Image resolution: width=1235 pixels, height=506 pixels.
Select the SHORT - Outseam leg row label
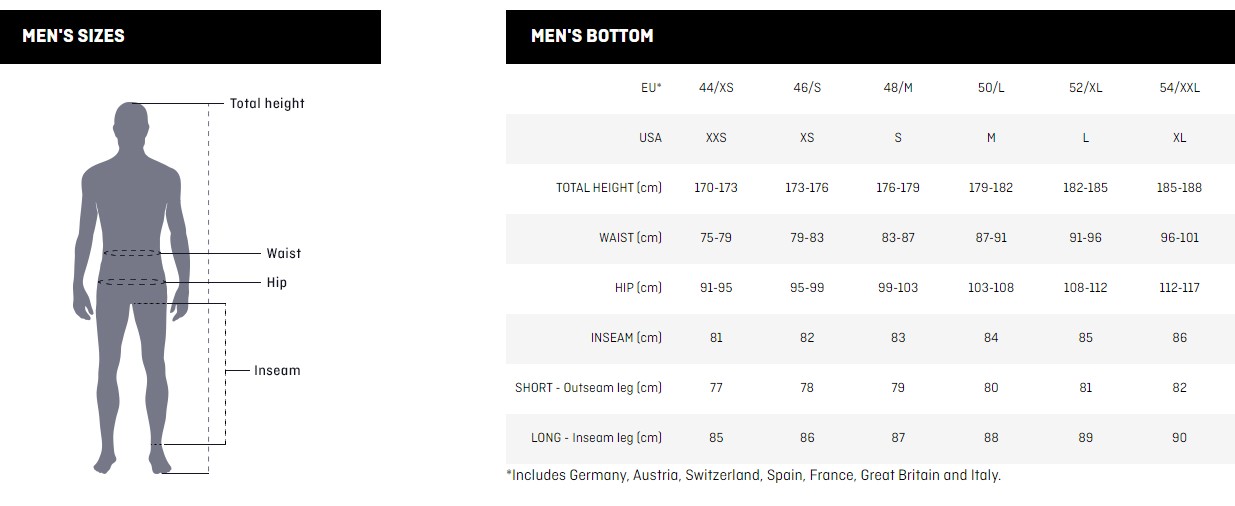589,388
